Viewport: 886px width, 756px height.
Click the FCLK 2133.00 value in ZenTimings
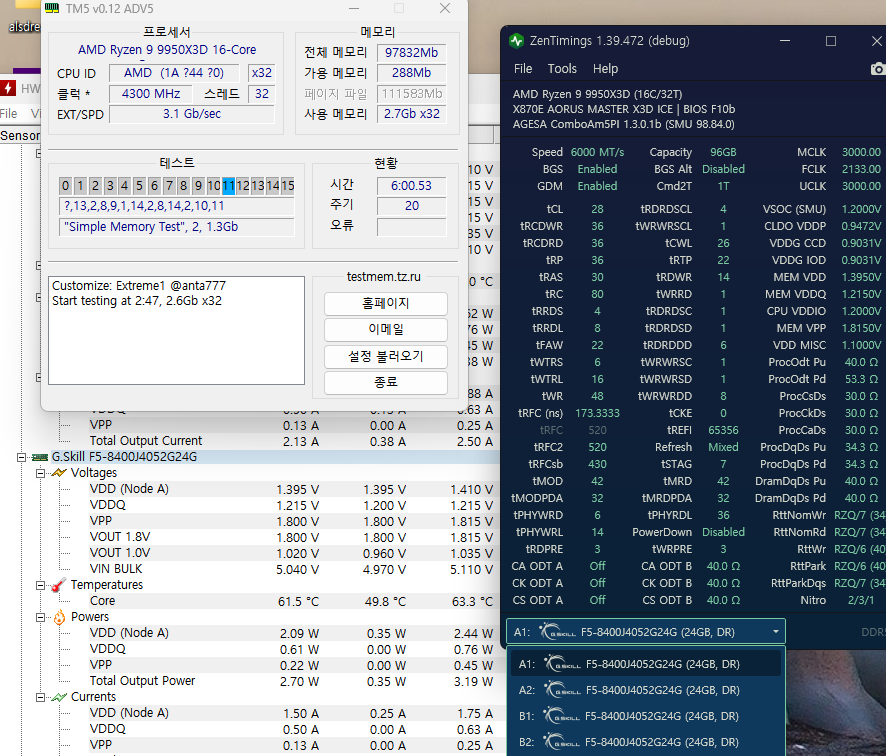[x=861, y=169]
